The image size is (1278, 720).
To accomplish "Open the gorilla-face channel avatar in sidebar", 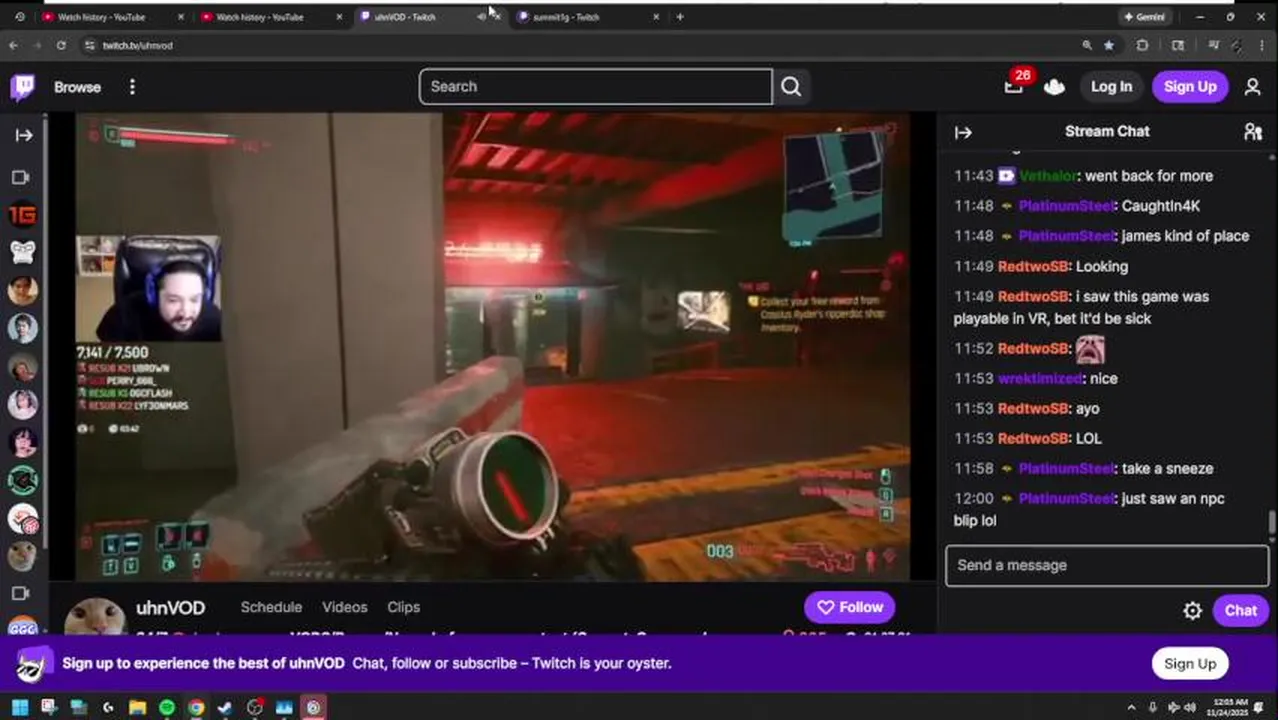I will click(x=23, y=253).
